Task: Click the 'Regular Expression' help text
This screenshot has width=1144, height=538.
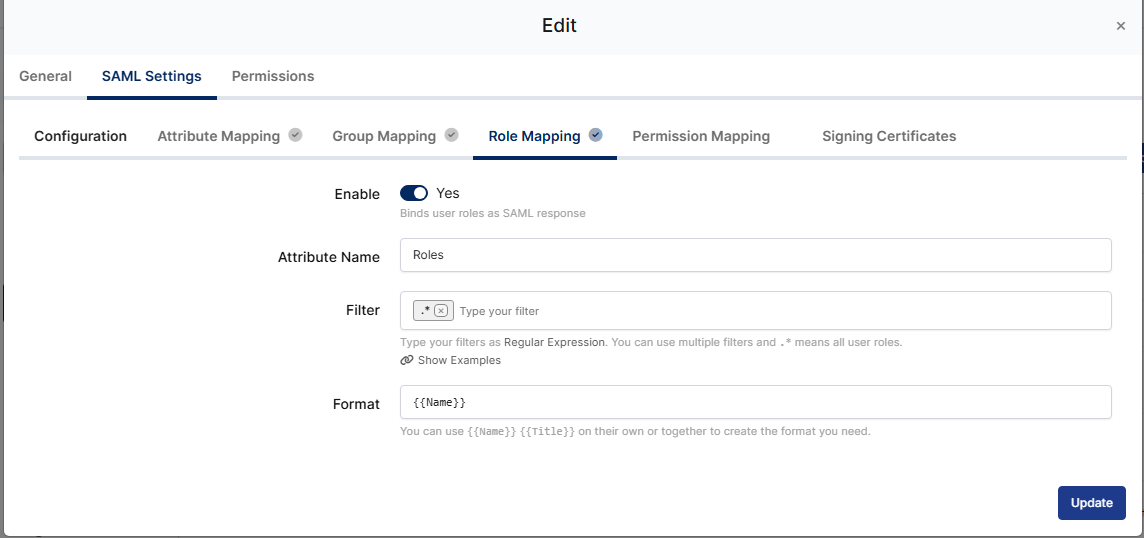Action: click(554, 342)
